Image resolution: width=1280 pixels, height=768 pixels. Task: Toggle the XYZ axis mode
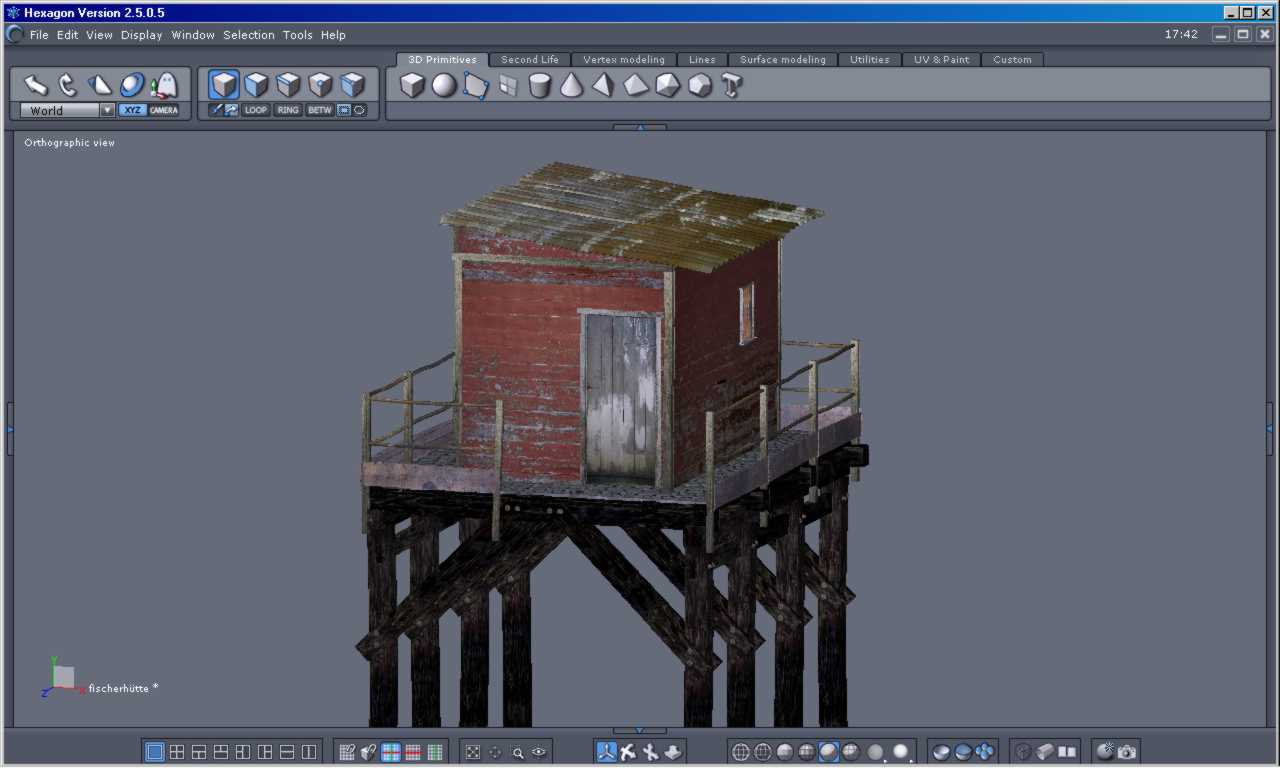132,110
